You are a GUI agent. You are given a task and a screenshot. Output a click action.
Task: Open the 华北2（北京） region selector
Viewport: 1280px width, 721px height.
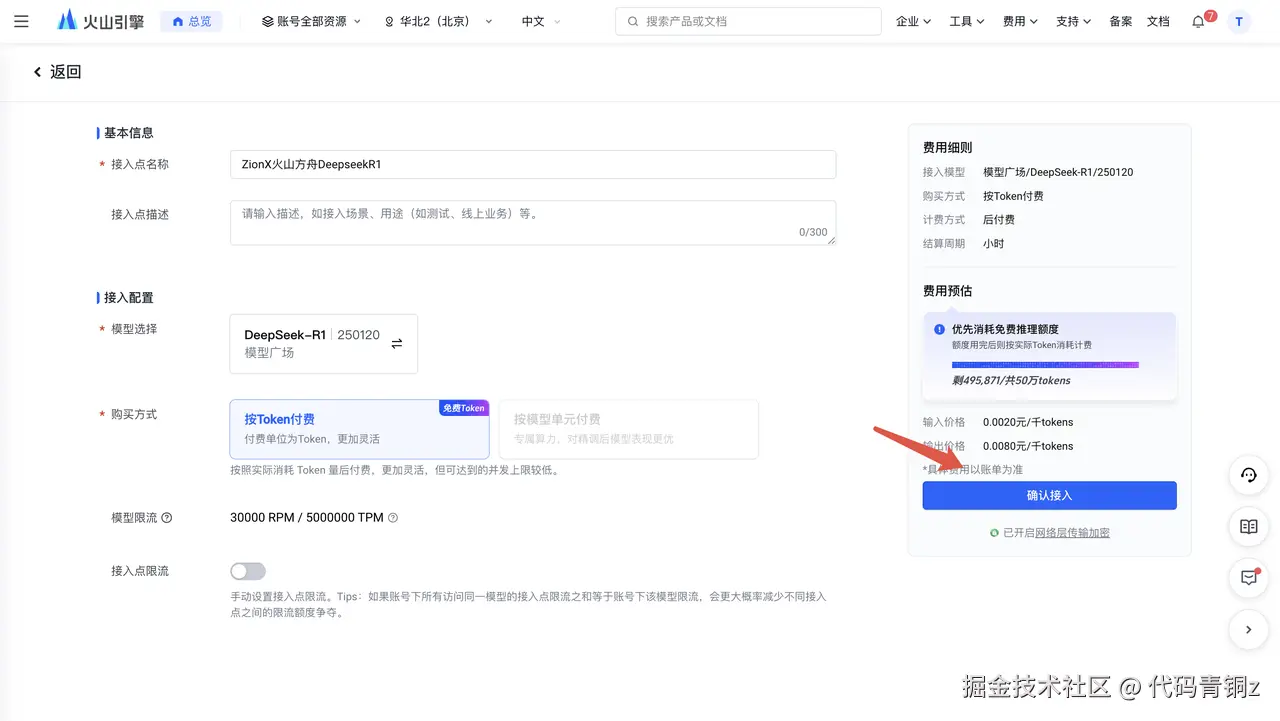click(x=438, y=21)
